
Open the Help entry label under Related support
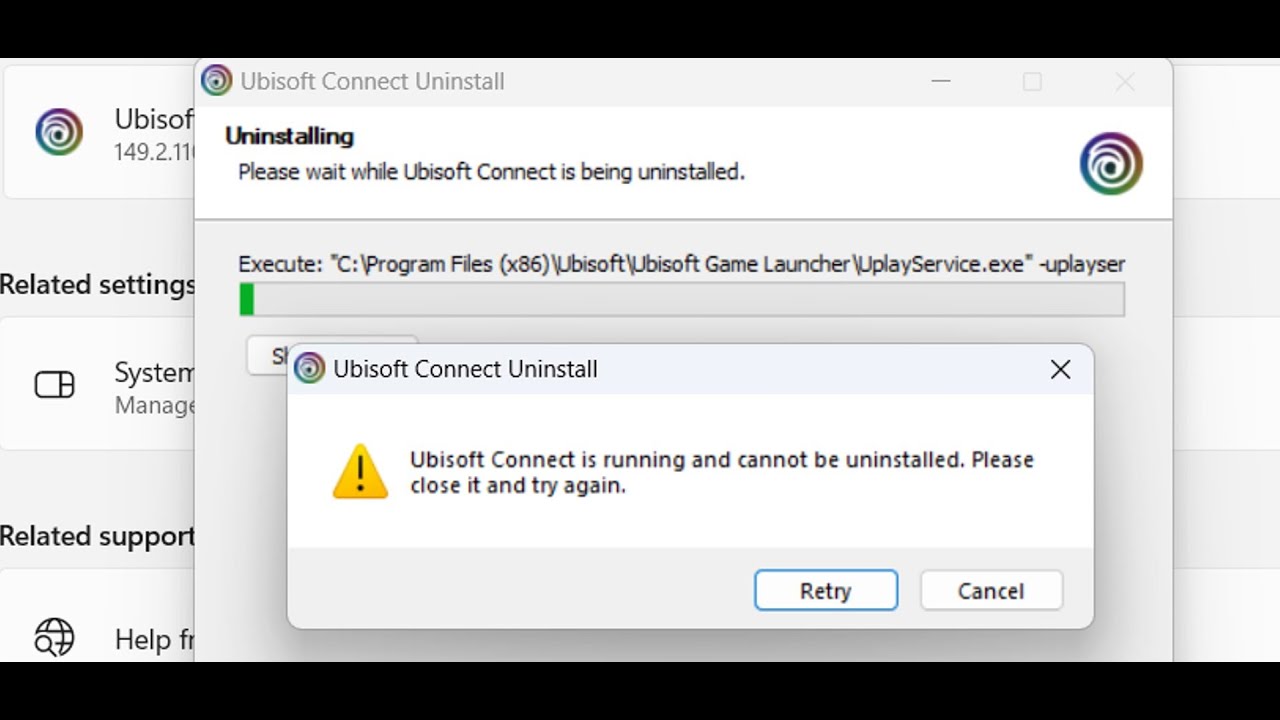[154, 639]
